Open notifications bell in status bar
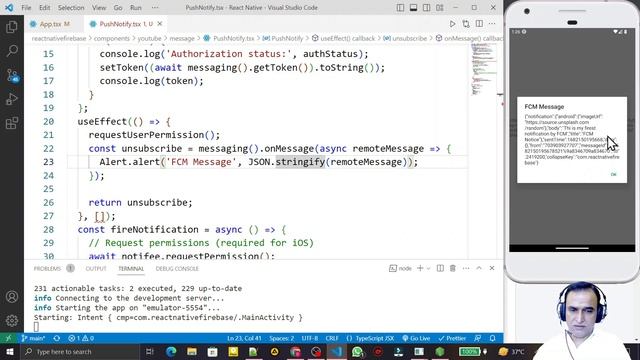 pyautogui.click(x=493, y=338)
